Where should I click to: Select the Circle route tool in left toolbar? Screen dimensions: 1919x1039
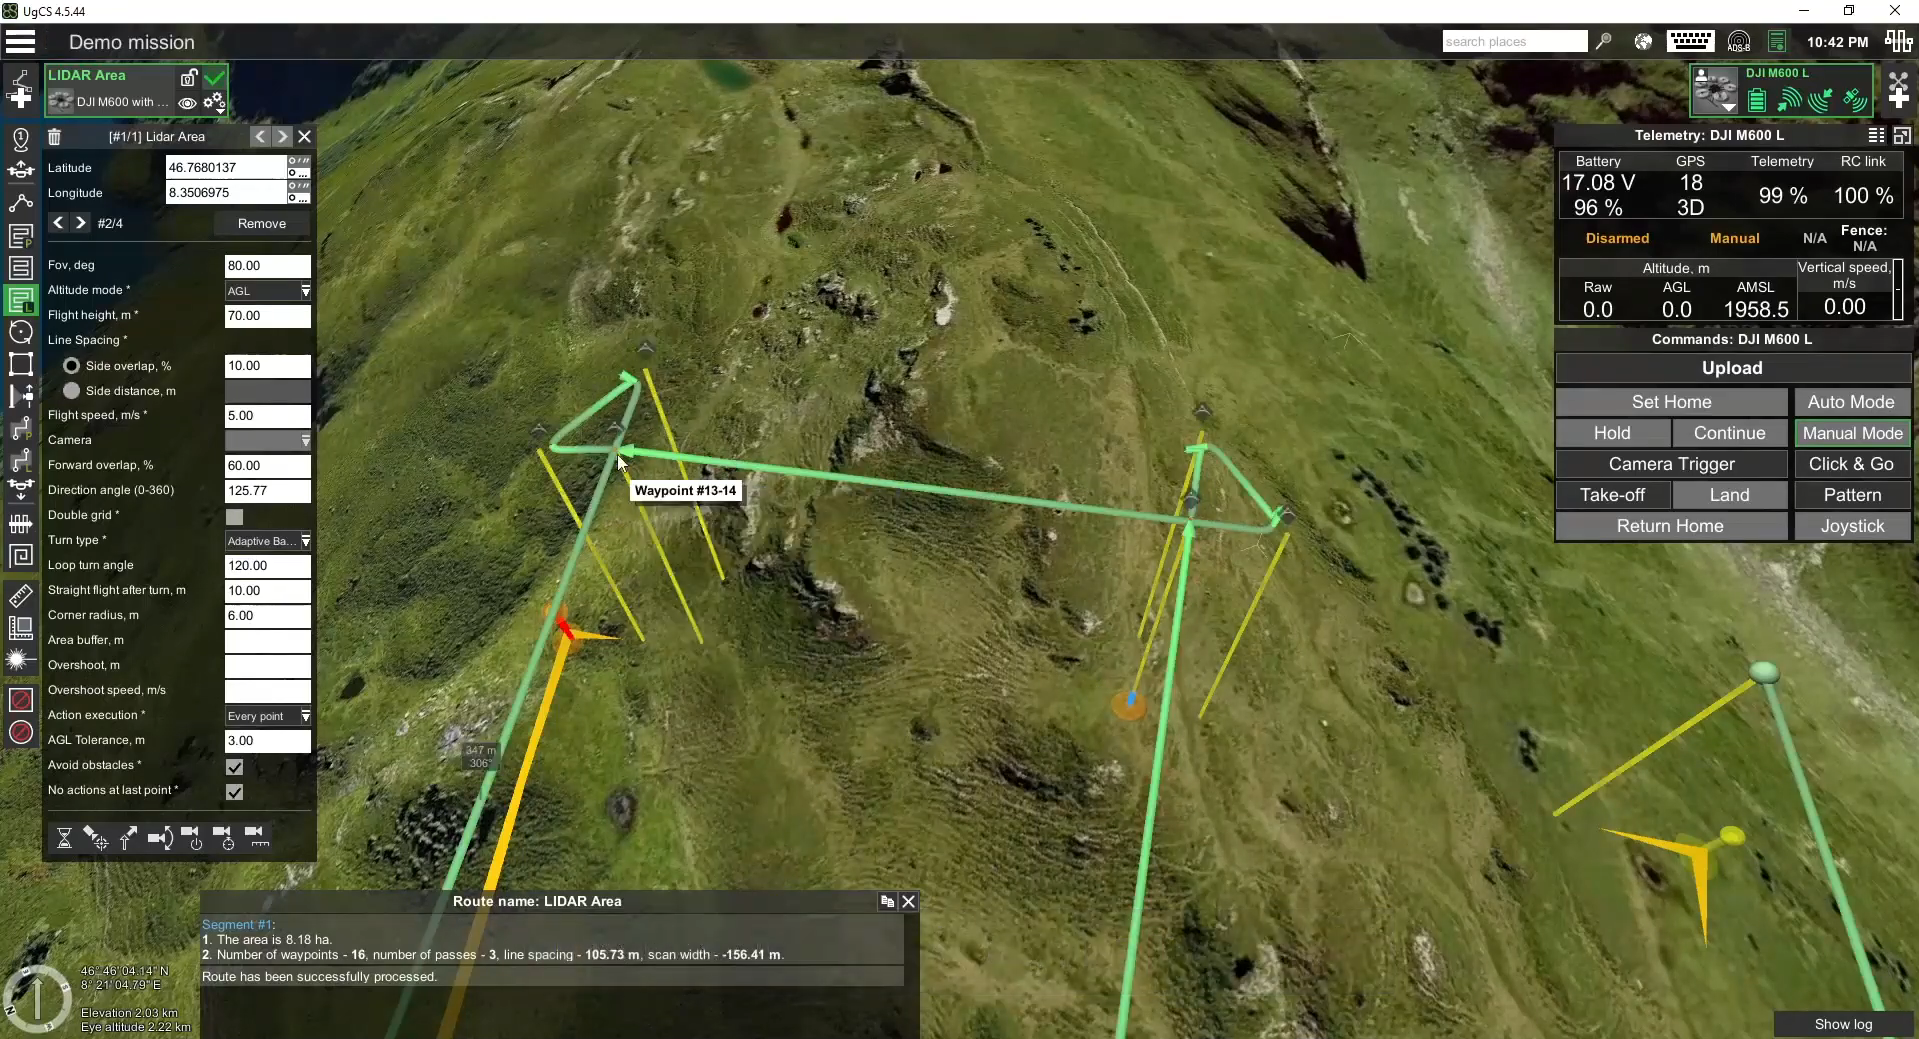(x=21, y=332)
